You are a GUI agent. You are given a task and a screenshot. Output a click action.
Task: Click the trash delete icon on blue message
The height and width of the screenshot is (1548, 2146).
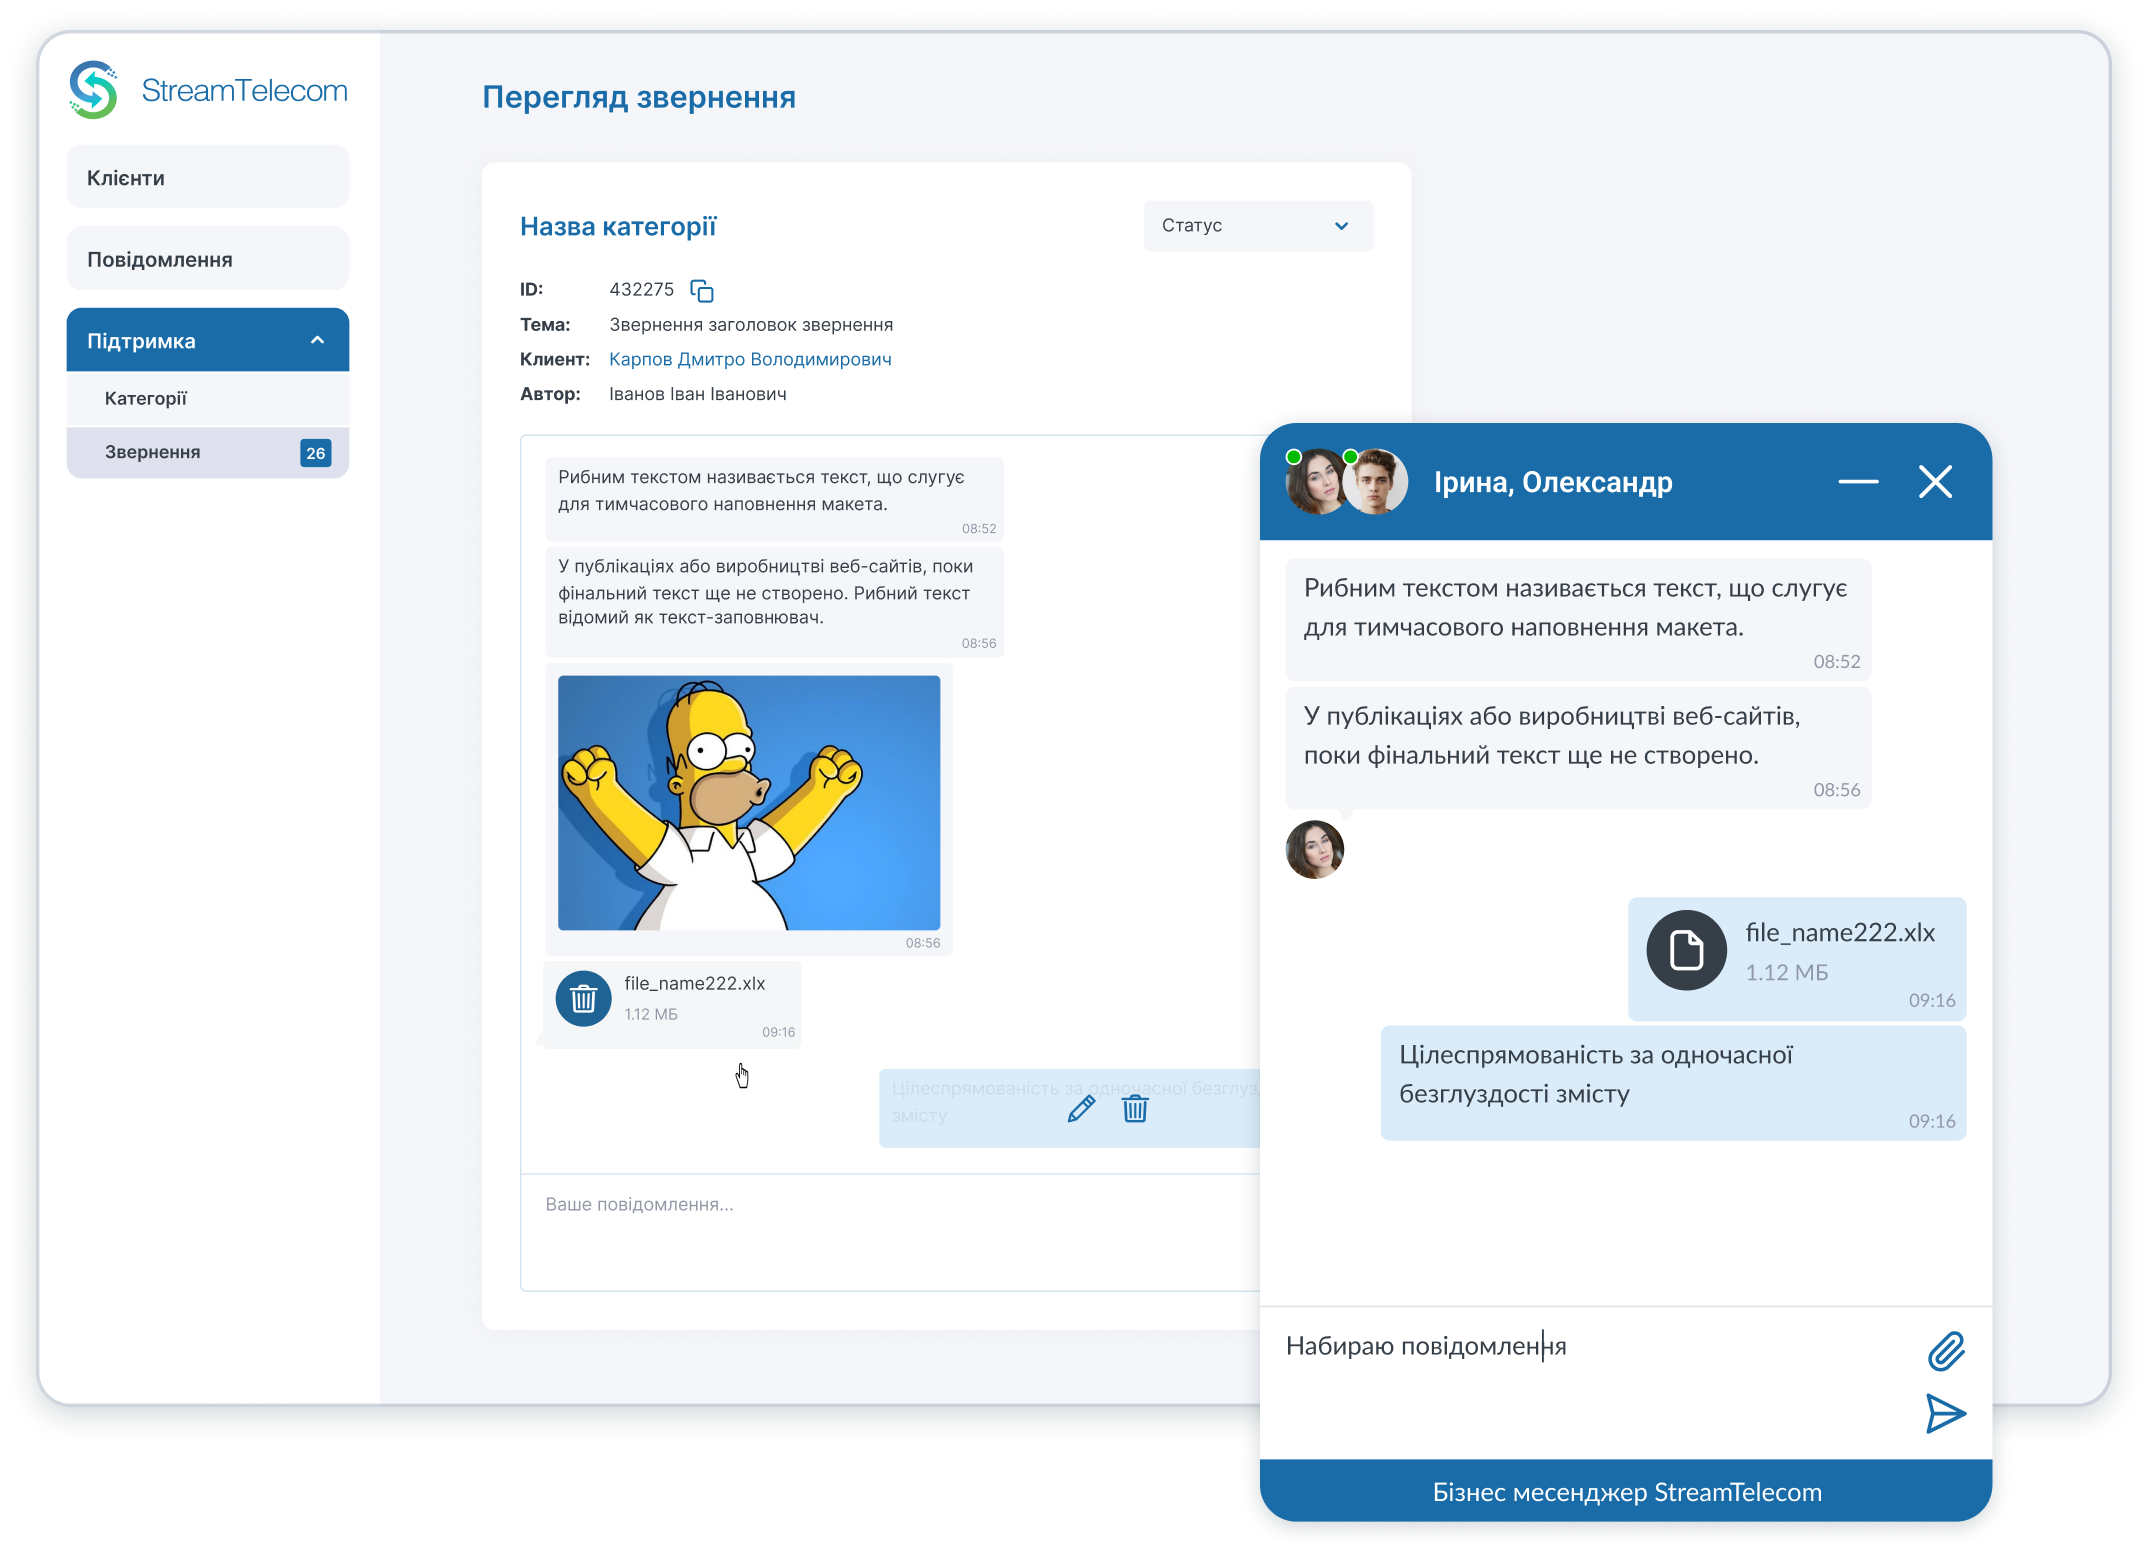tap(1135, 1108)
